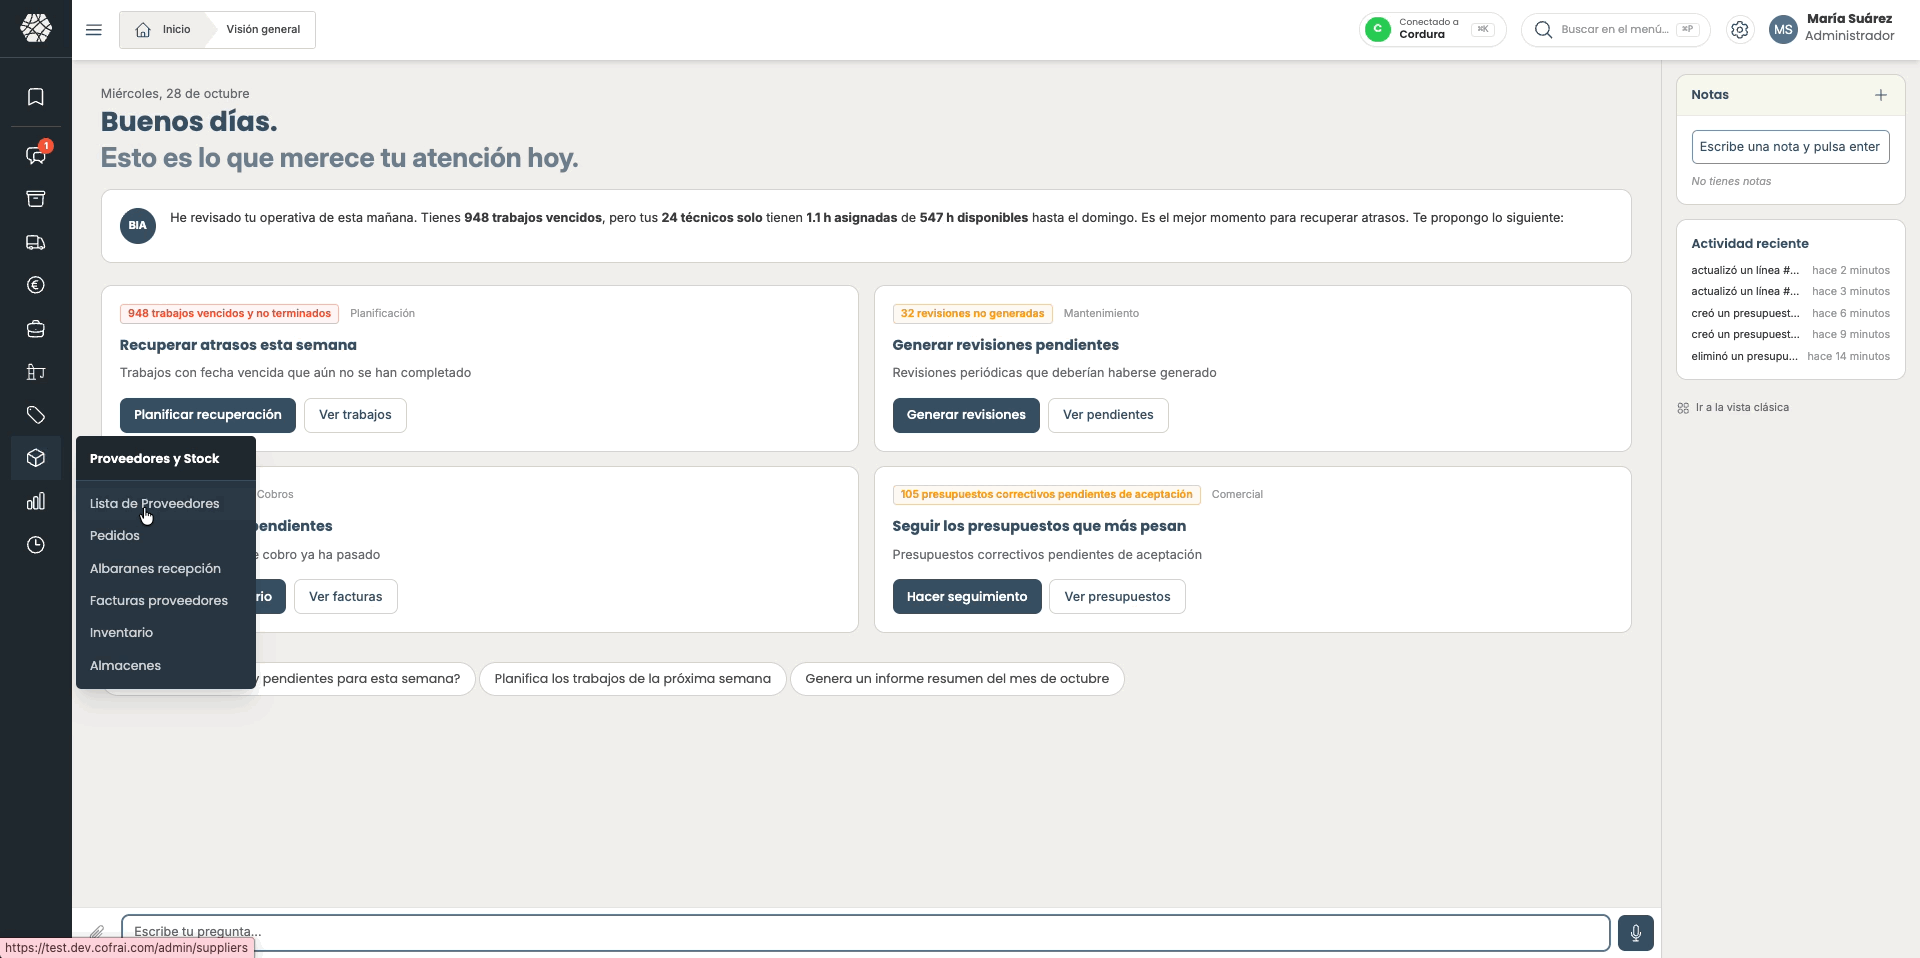This screenshot has height=958, width=1920.
Task: Click Generar revisiones button
Action: tap(966, 415)
